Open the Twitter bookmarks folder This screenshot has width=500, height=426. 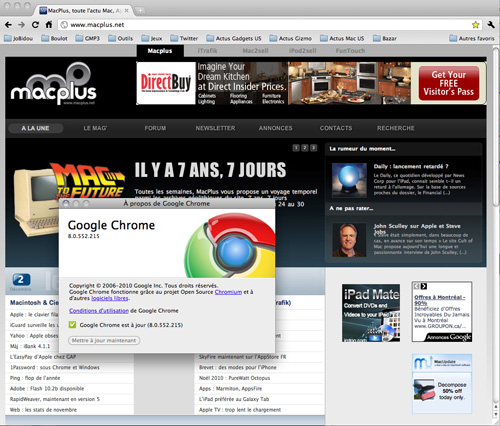[184, 38]
